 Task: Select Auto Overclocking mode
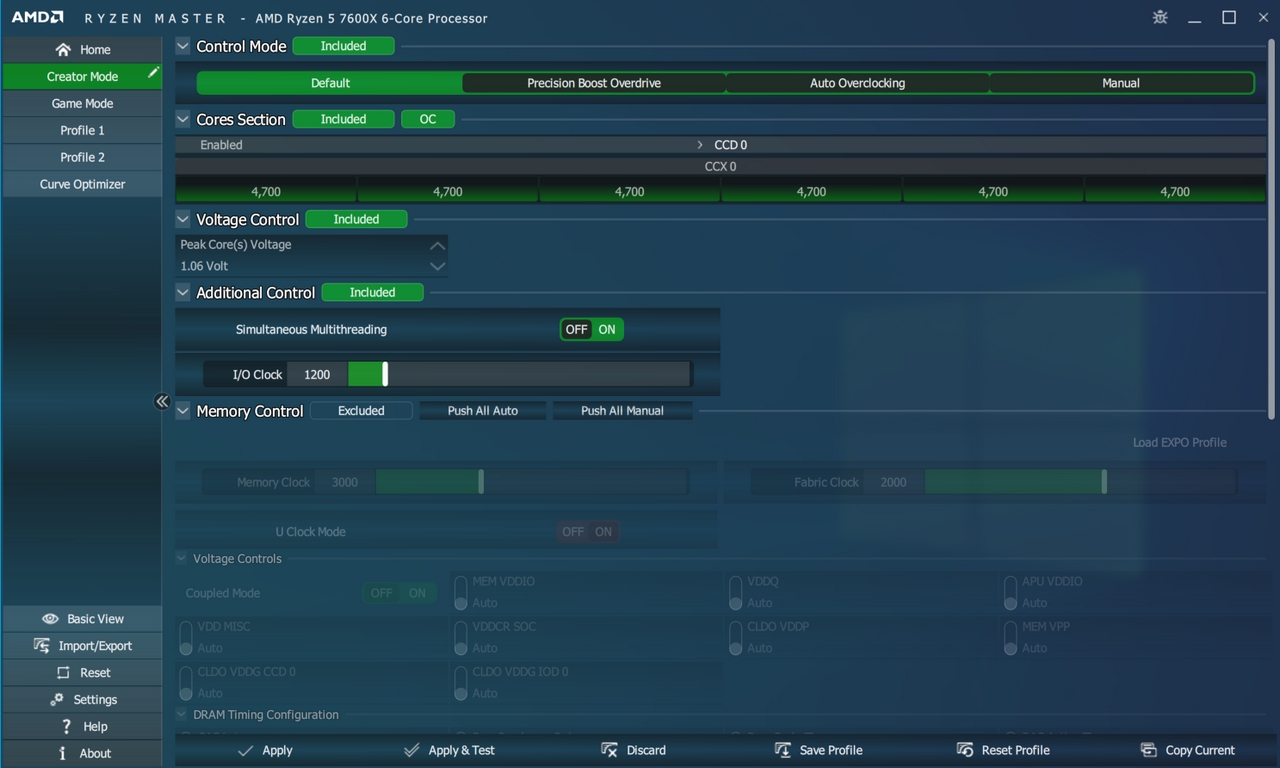tap(857, 83)
